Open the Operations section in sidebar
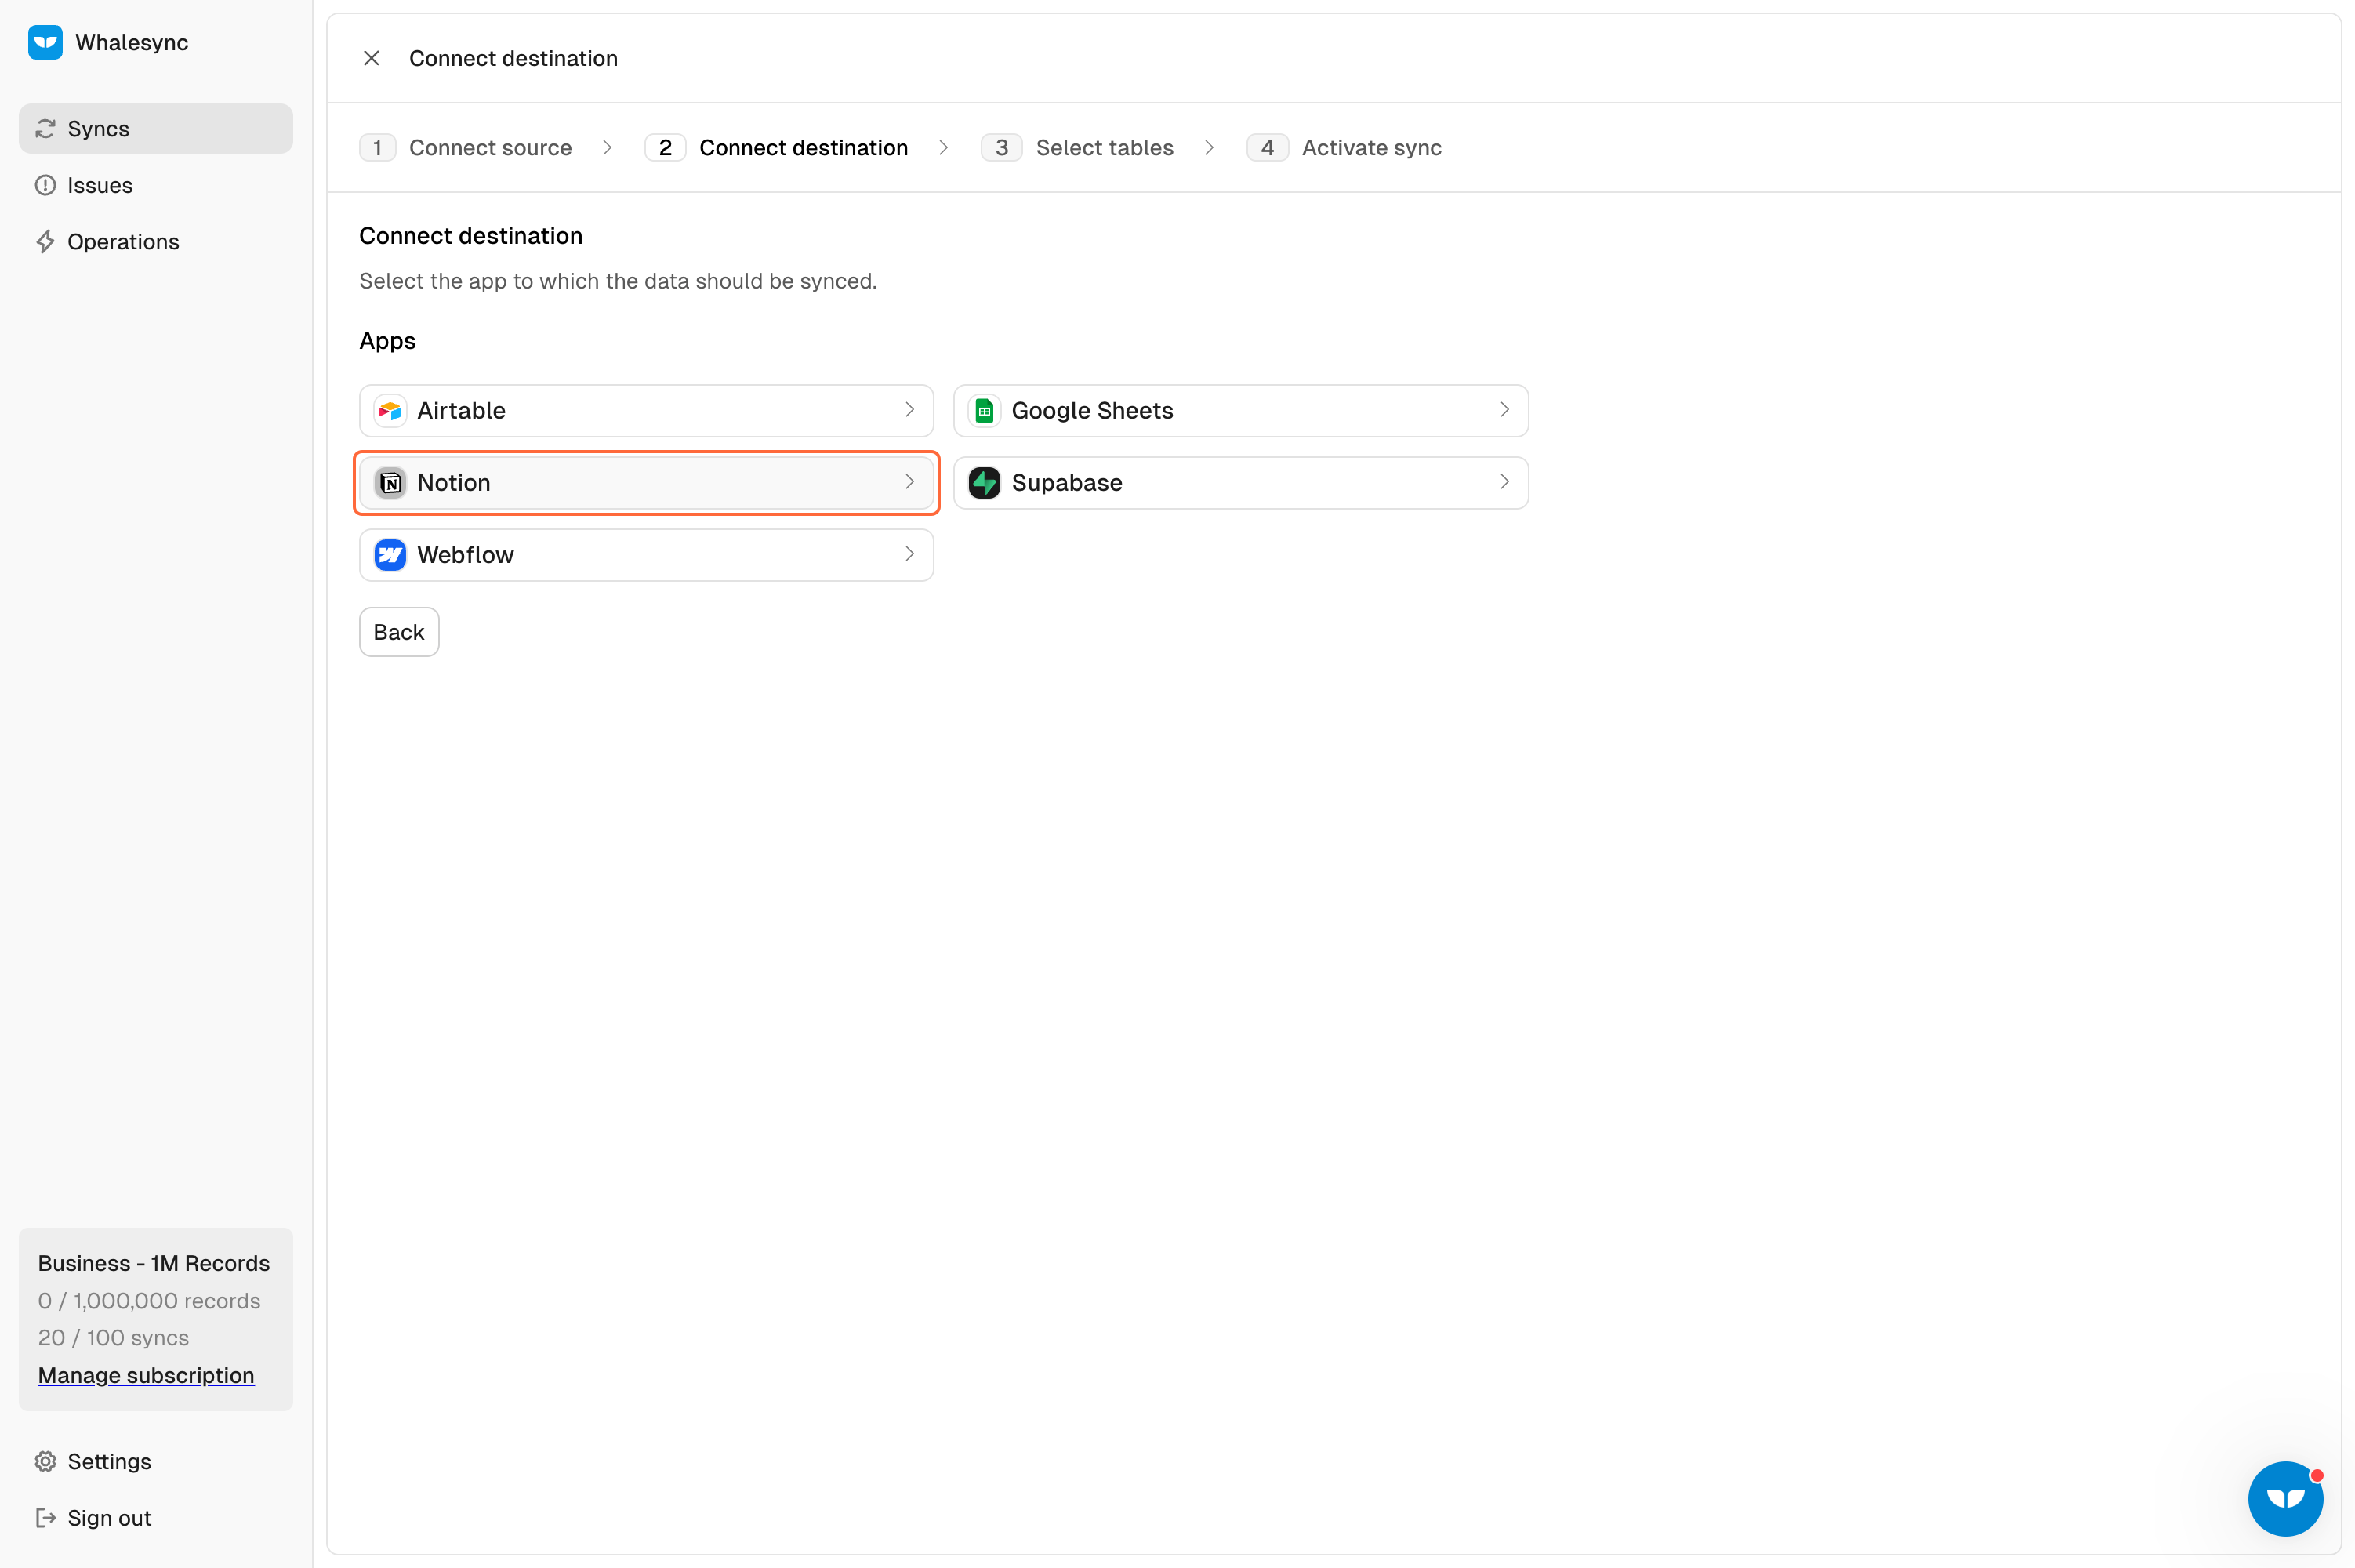Viewport: 2355px width, 1568px height. (x=156, y=242)
